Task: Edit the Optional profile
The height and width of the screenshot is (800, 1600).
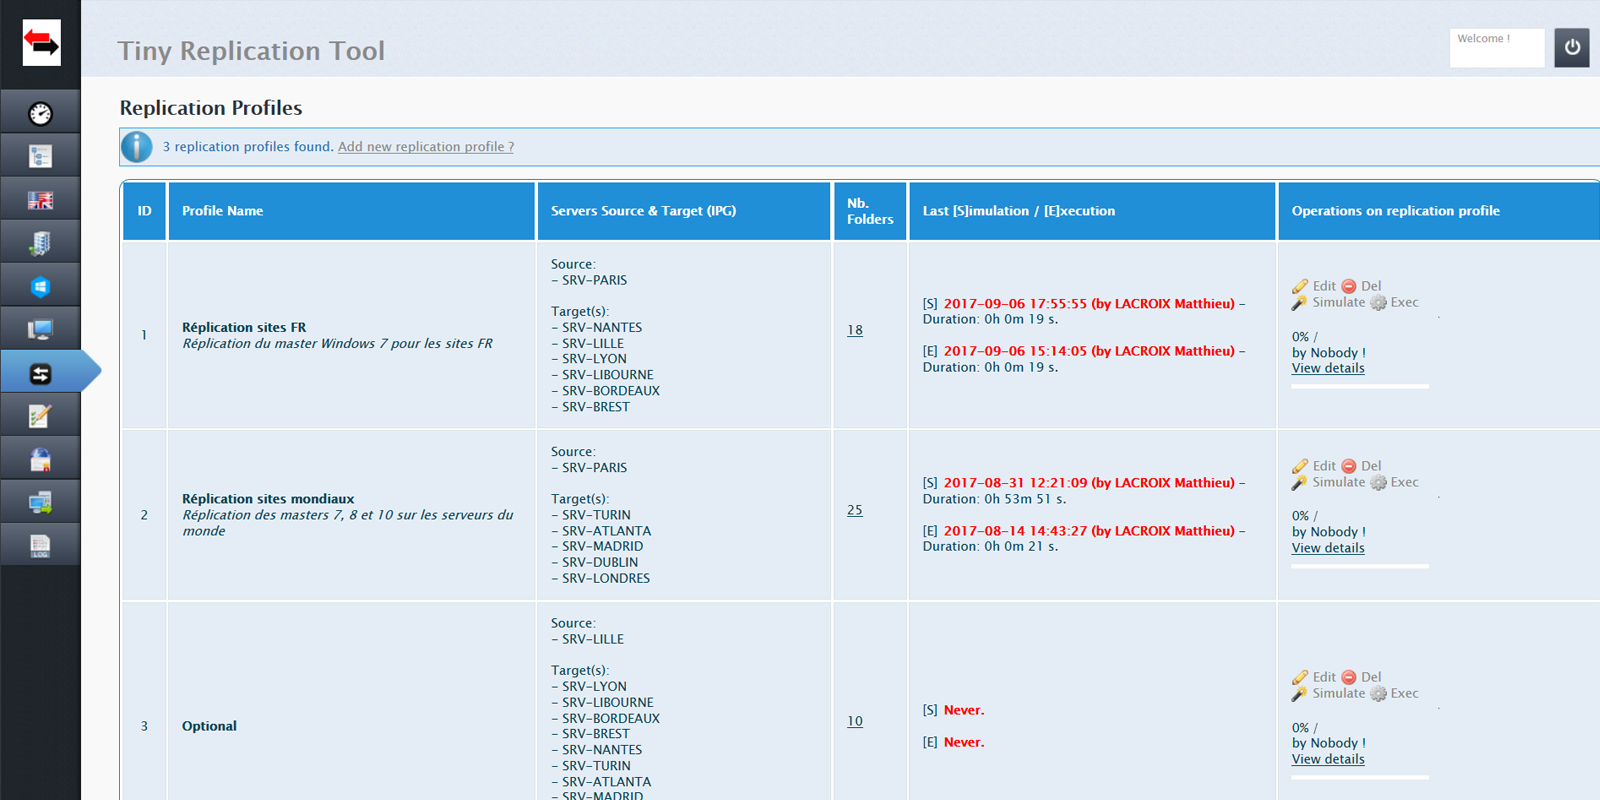Action: click(x=1314, y=677)
